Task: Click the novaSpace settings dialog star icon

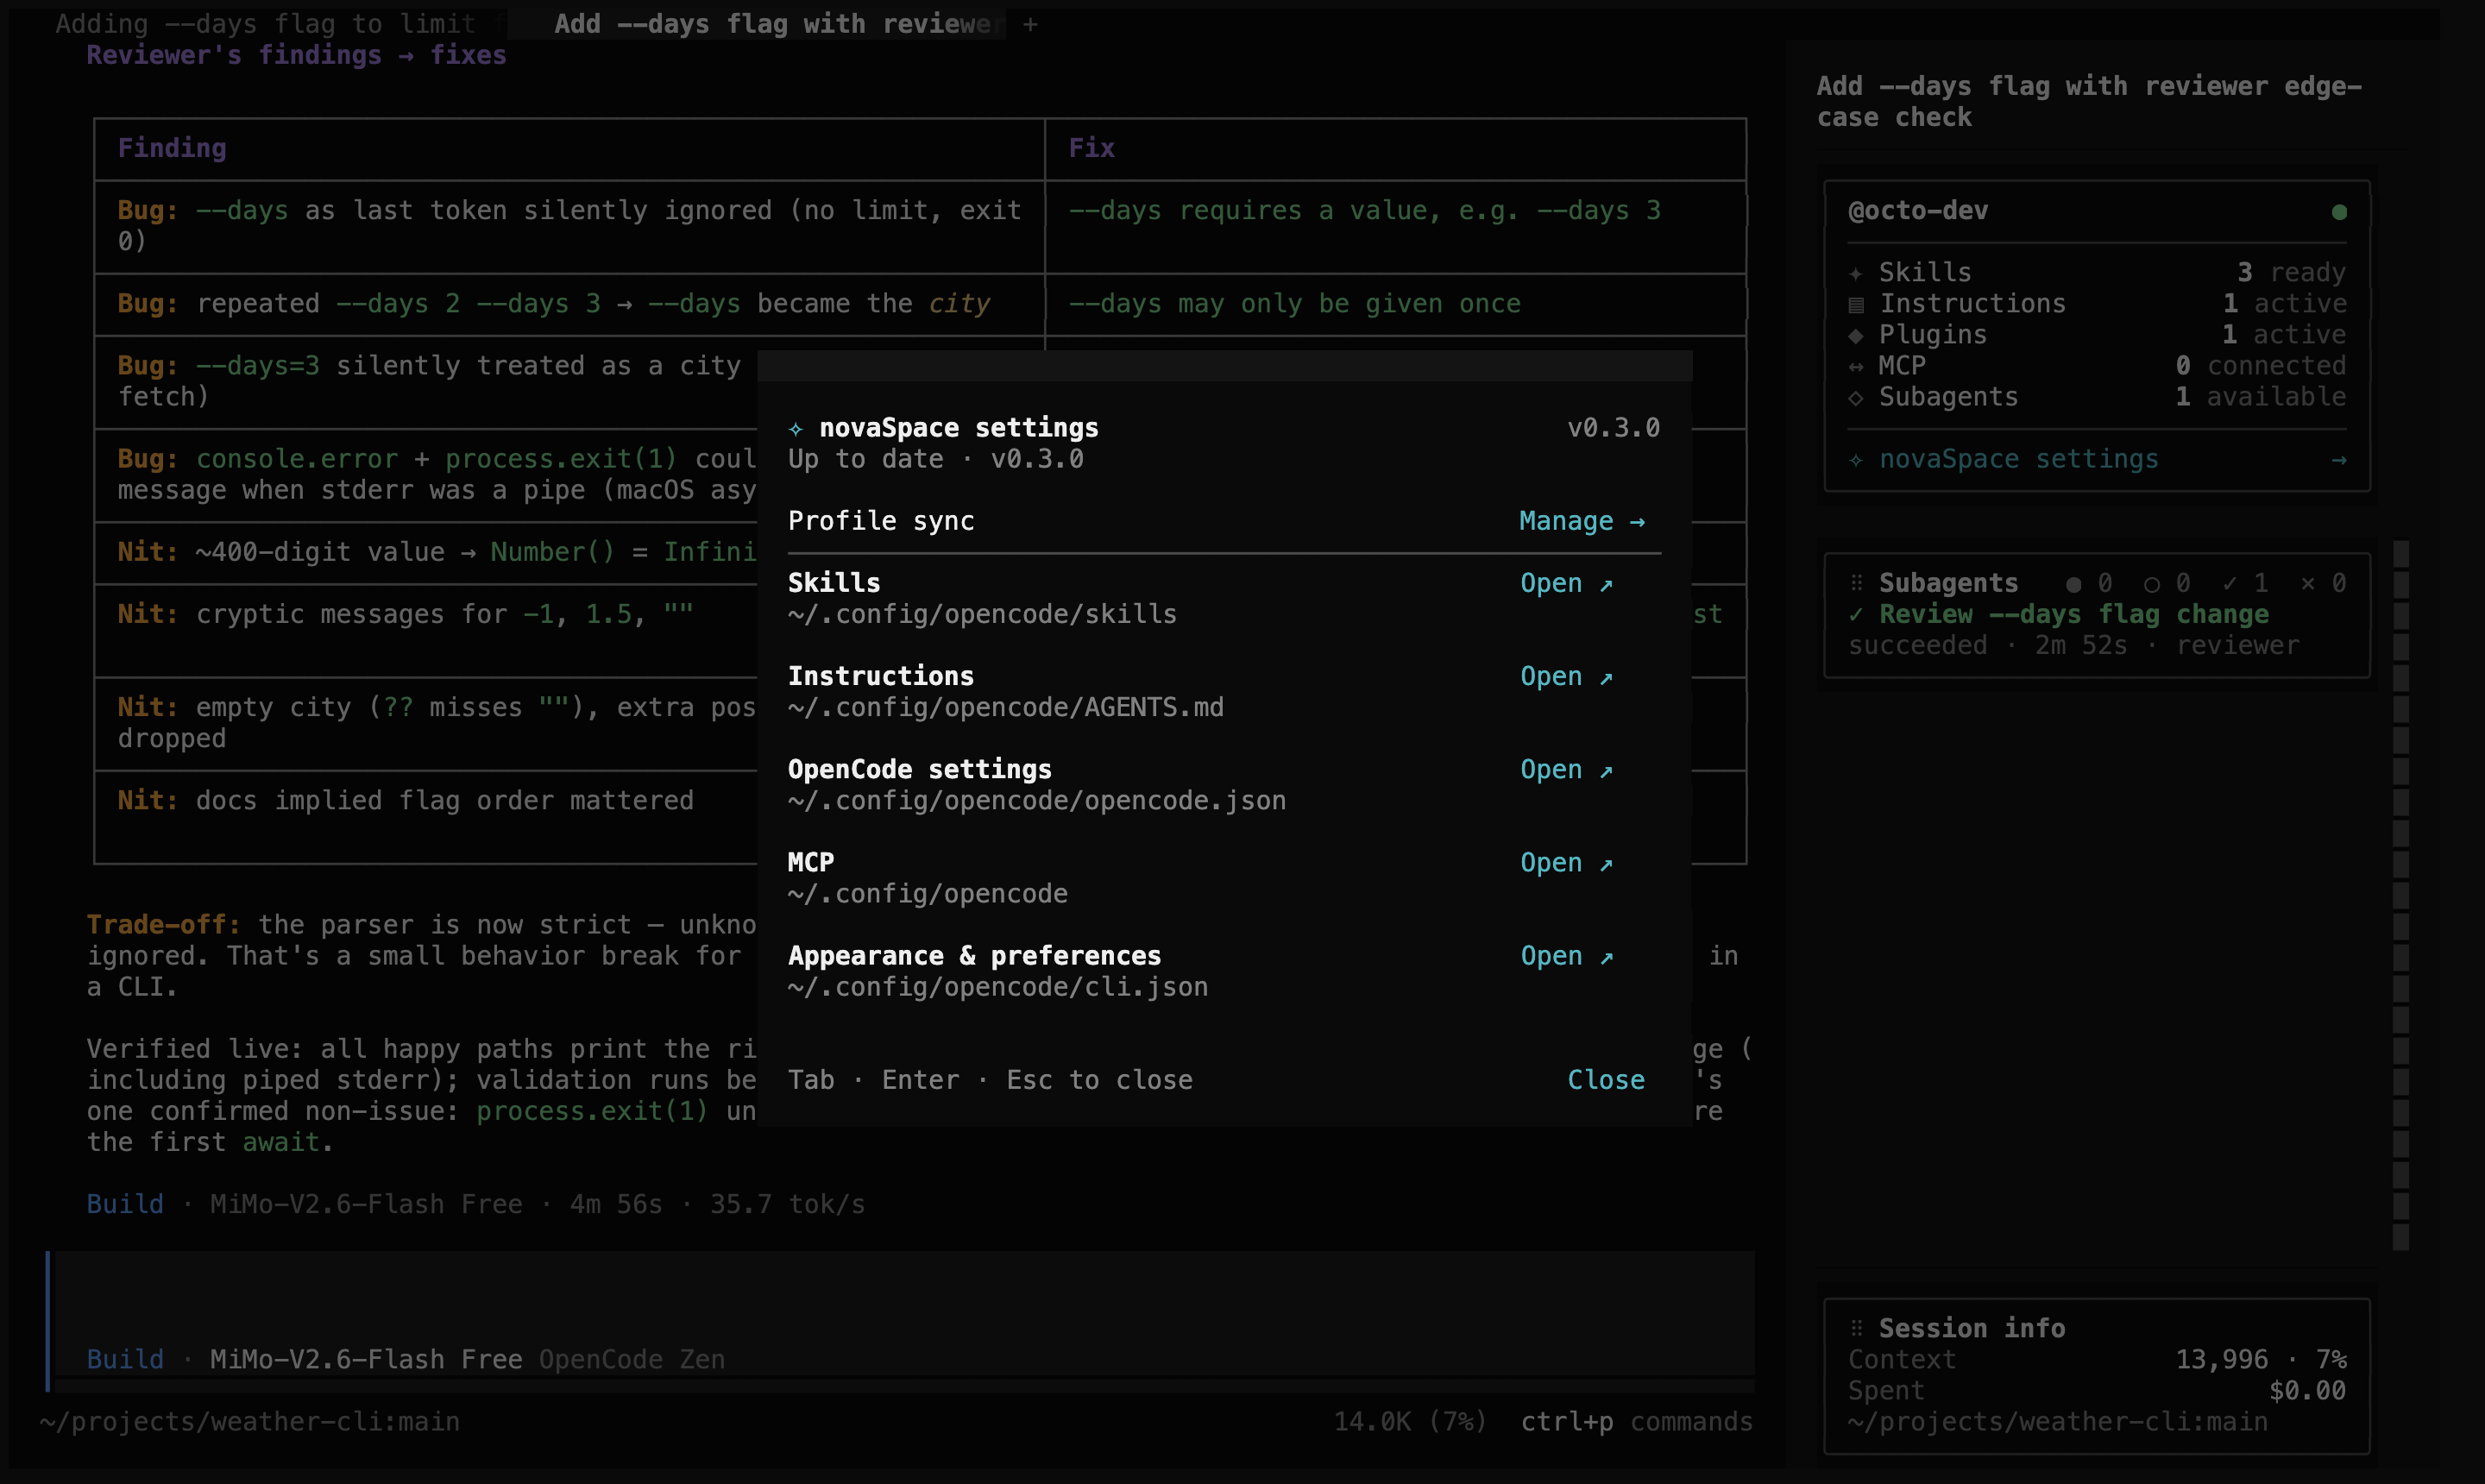Action: (x=796, y=428)
